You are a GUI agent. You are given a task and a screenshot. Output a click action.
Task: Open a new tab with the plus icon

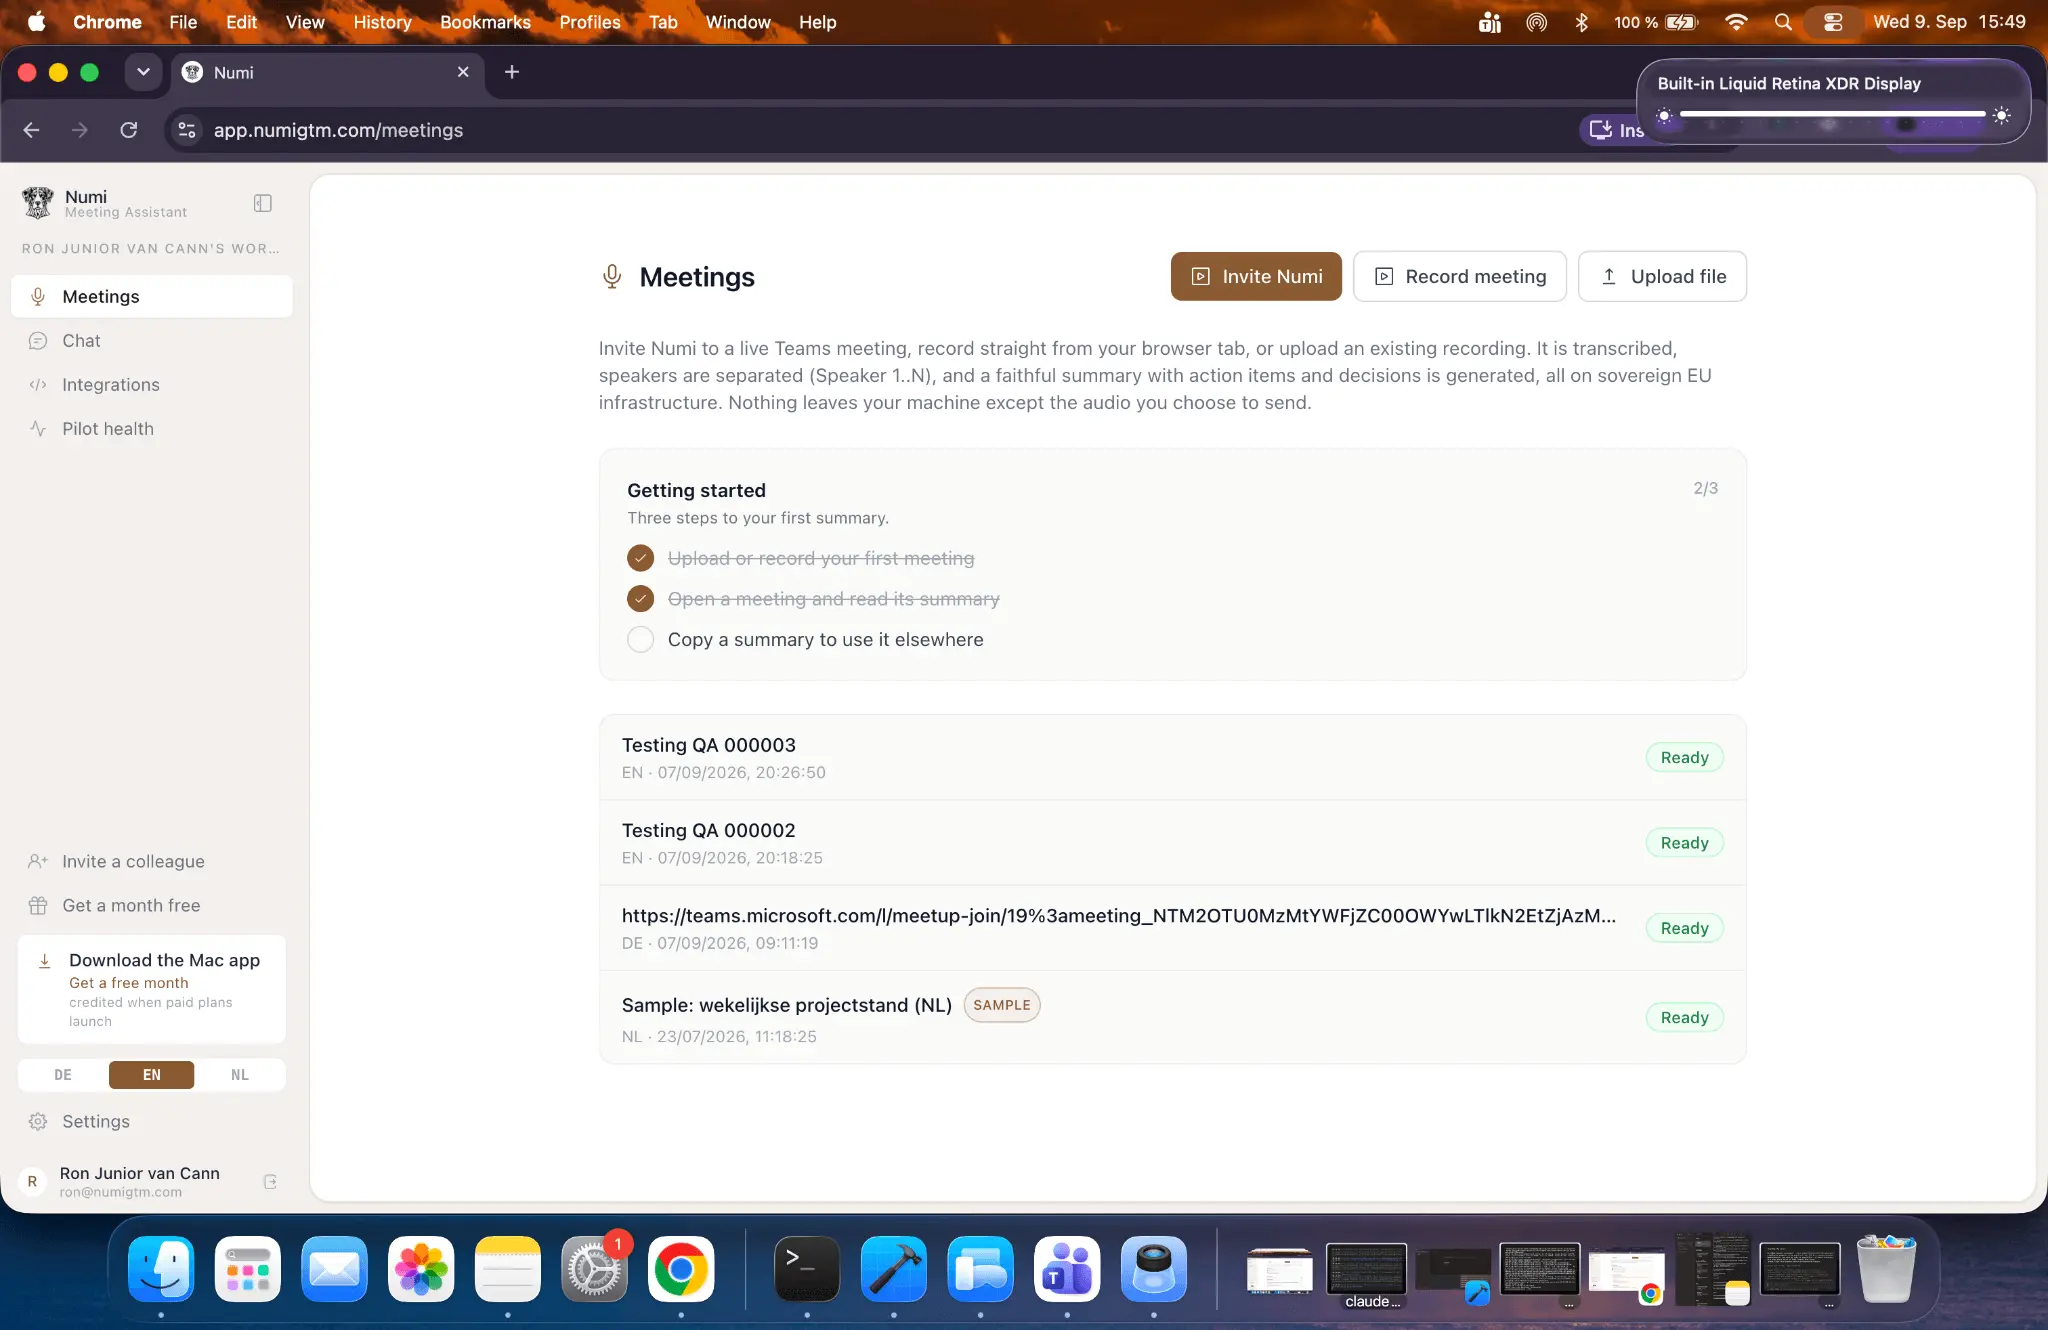511,72
